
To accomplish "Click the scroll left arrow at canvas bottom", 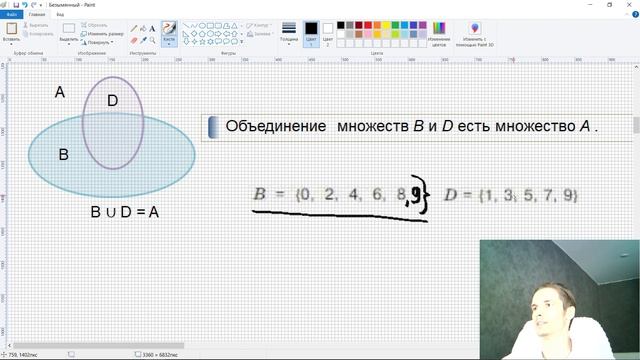I will pos(9,345).
